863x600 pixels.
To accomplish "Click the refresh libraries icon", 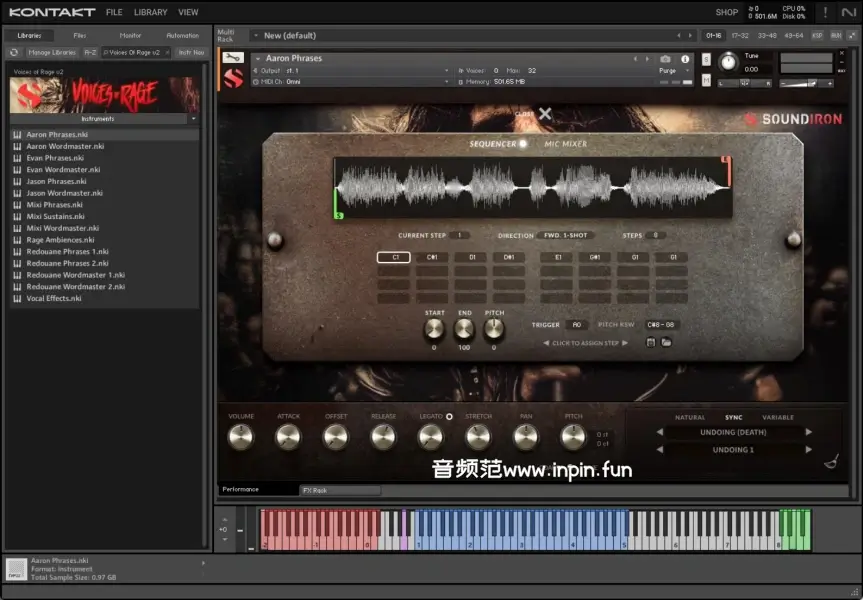I will (14, 52).
